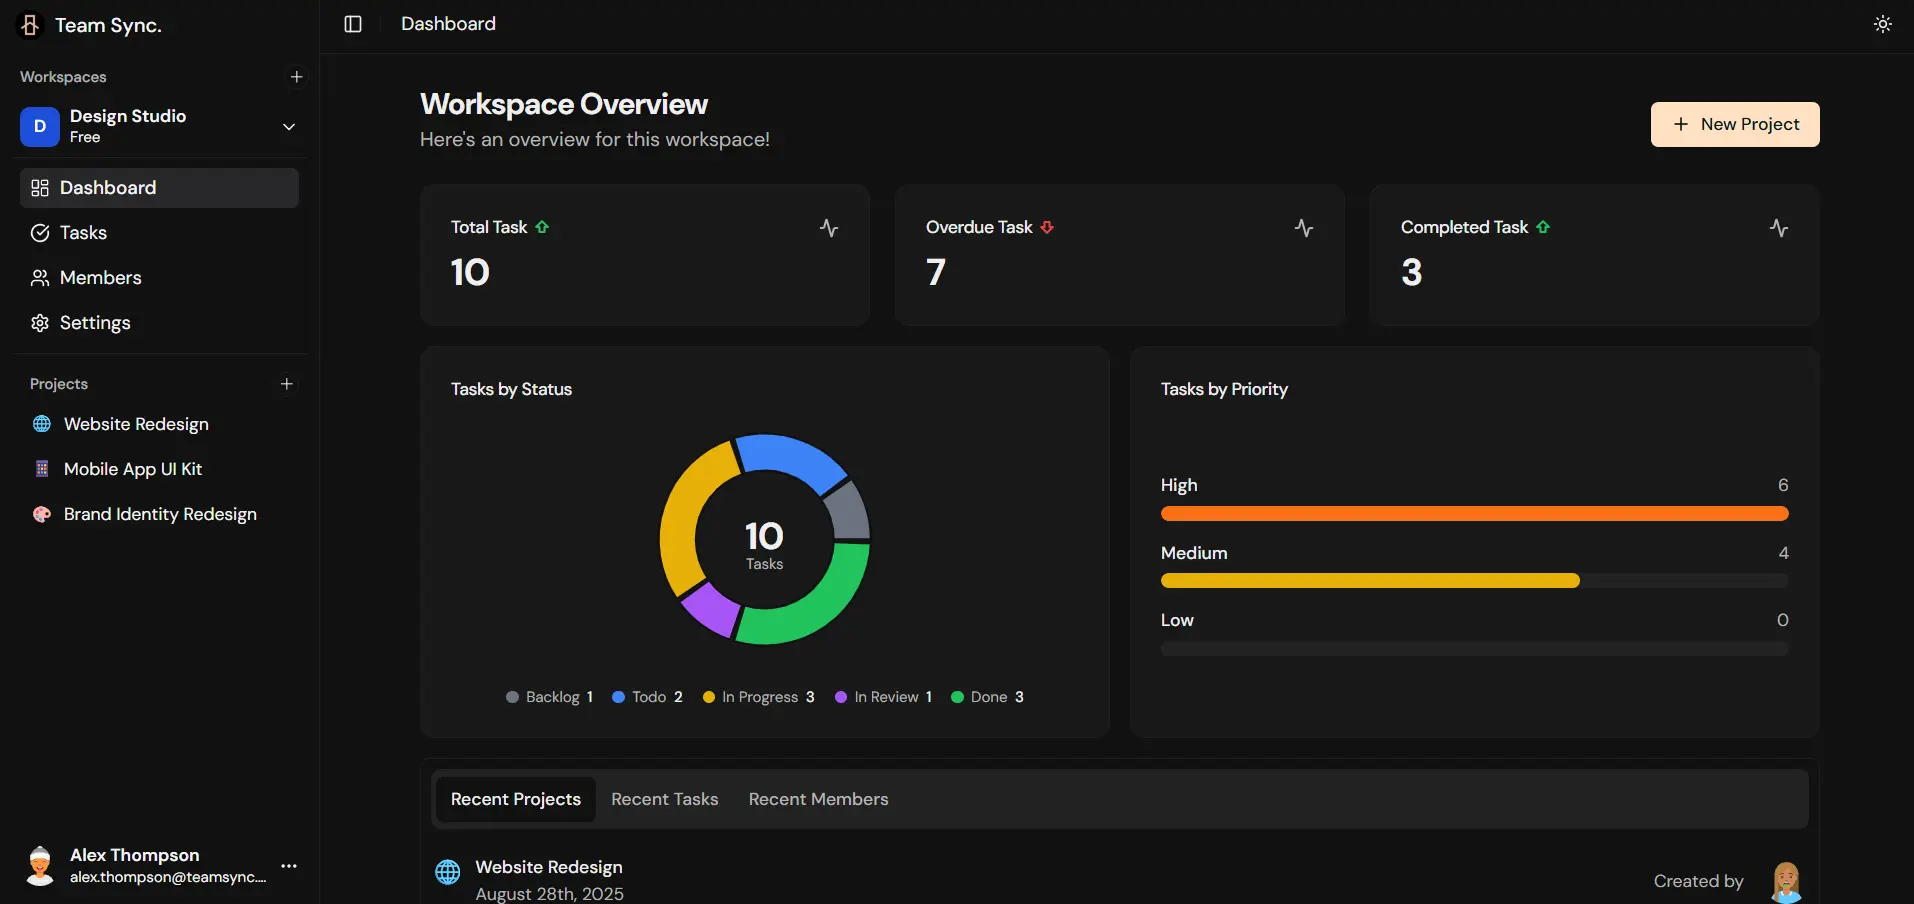Click the Overdue Task activity icon
This screenshot has height=904, width=1914.
(x=1303, y=228)
